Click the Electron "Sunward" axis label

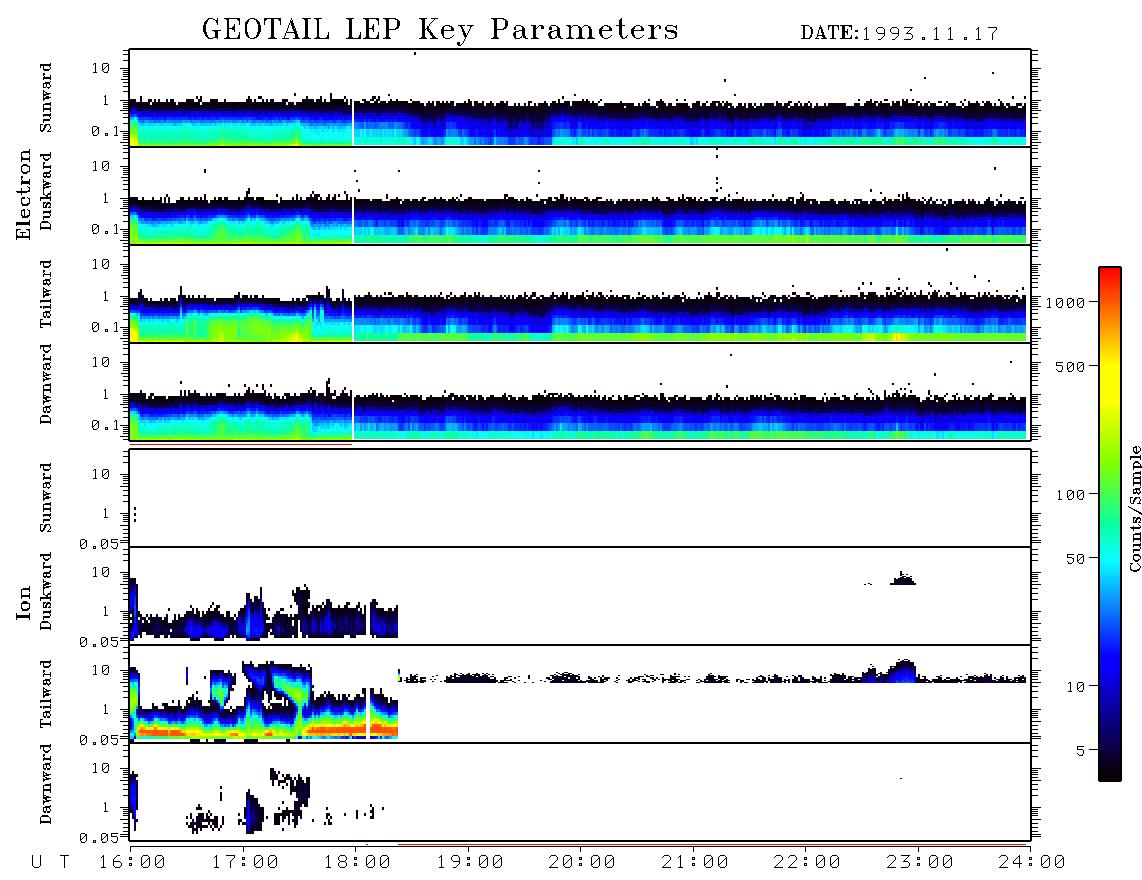[x=45, y=98]
